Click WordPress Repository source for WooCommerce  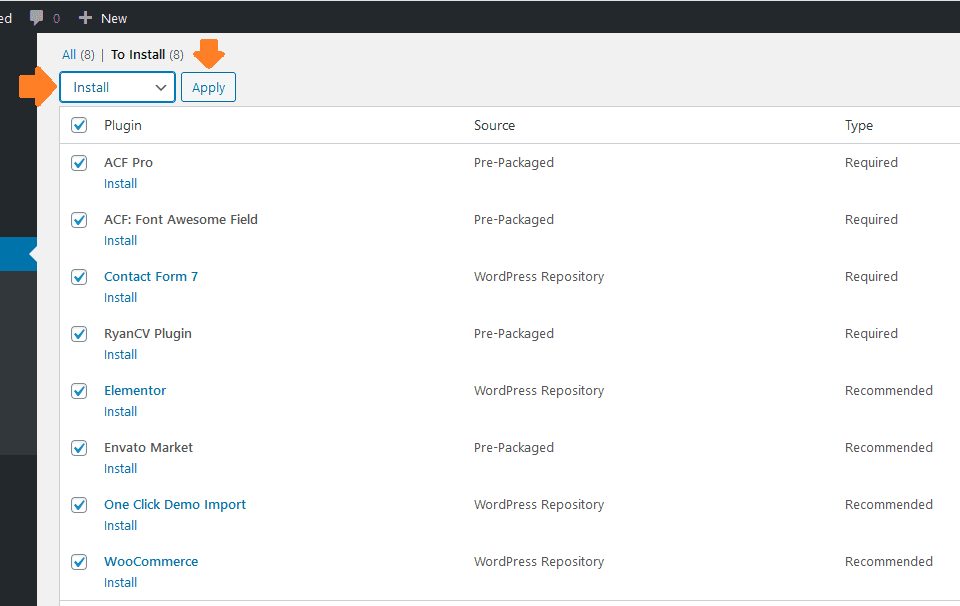click(539, 561)
